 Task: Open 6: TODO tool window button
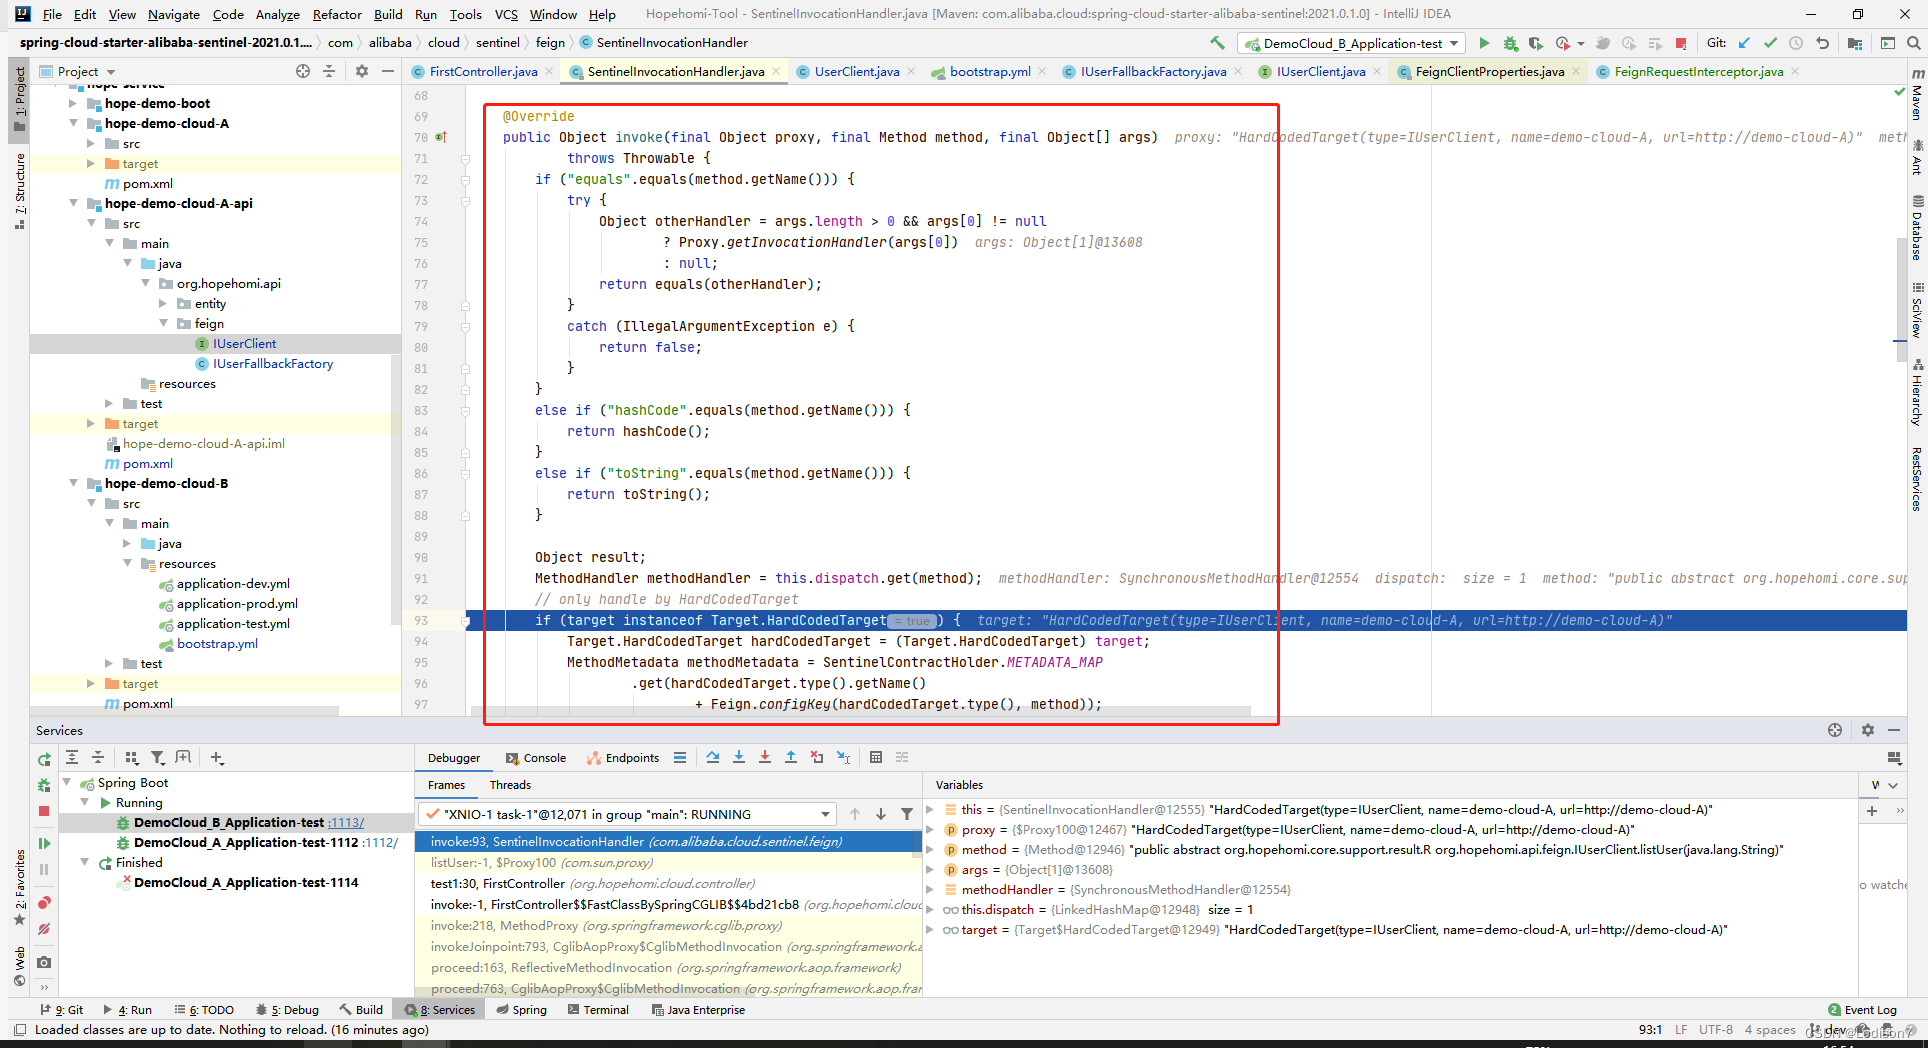point(204,1010)
